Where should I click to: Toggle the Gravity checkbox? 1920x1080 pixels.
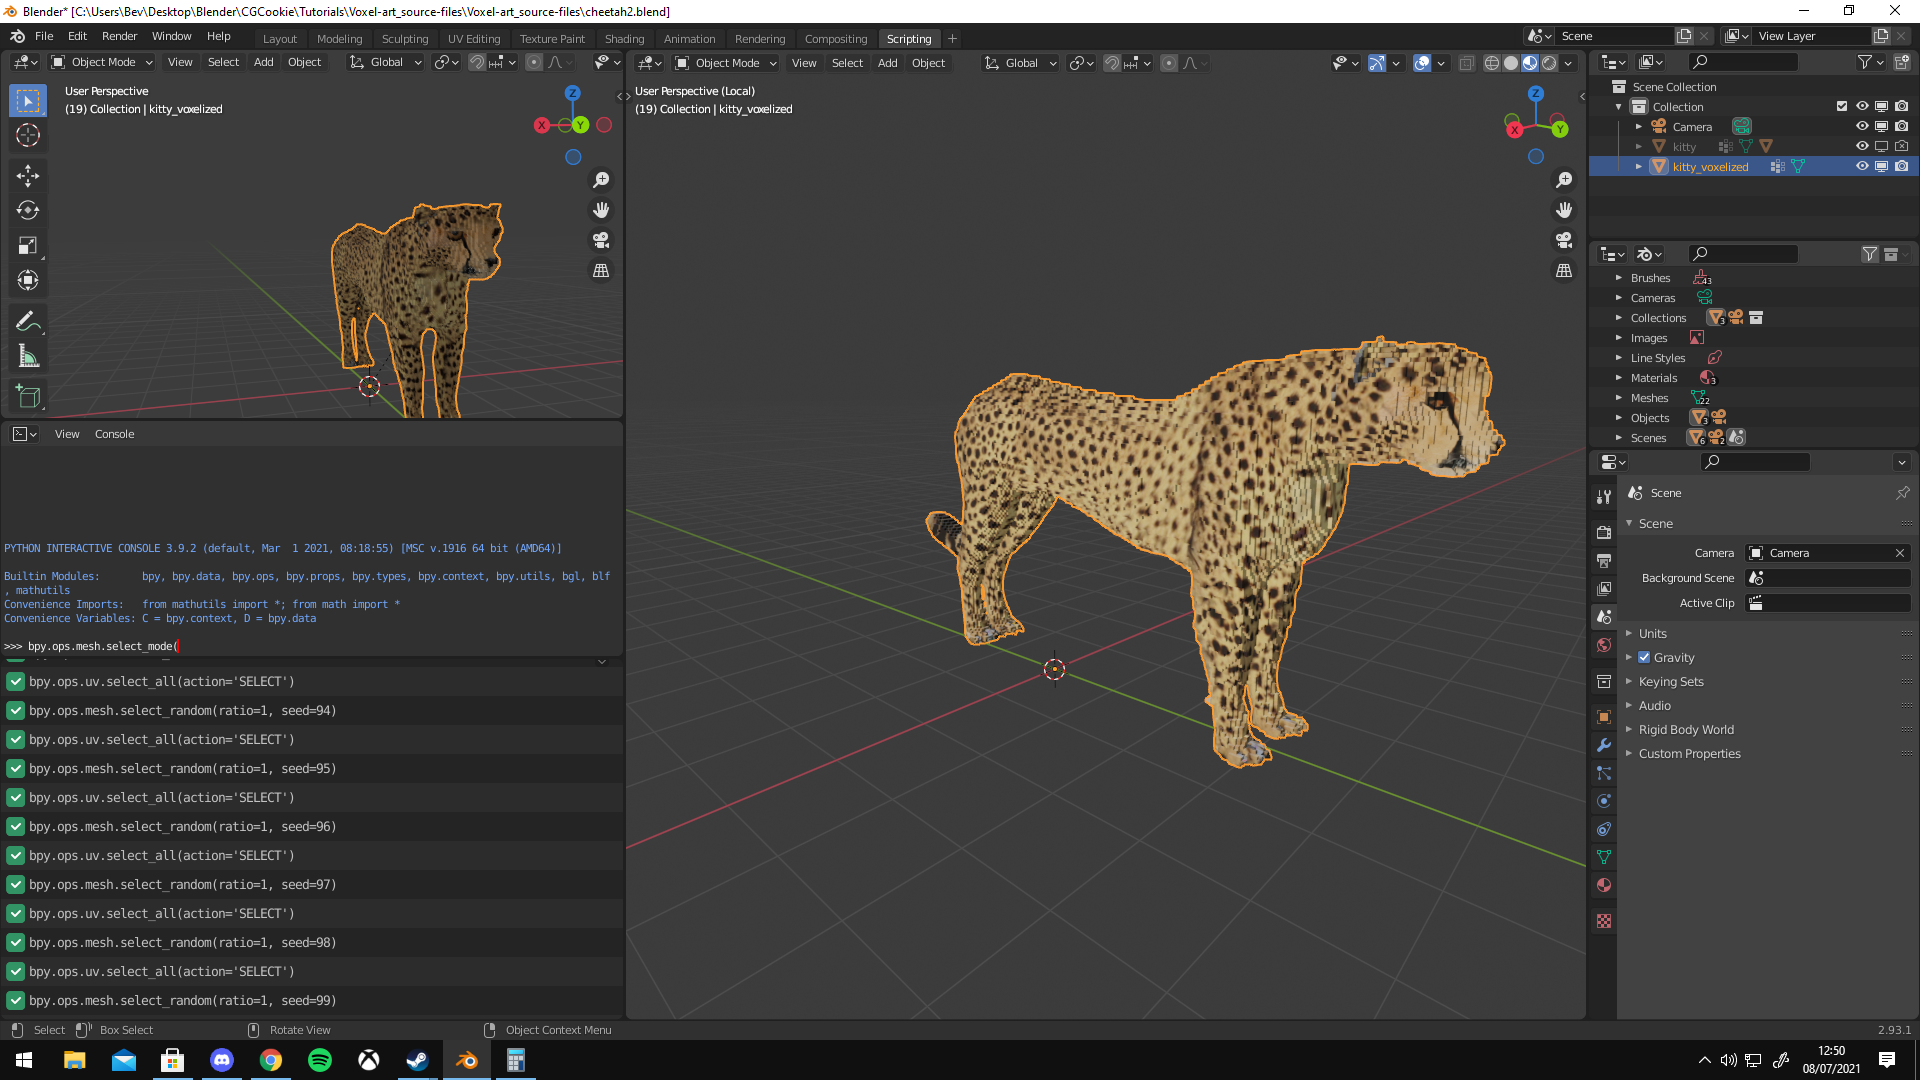pos(1644,658)
